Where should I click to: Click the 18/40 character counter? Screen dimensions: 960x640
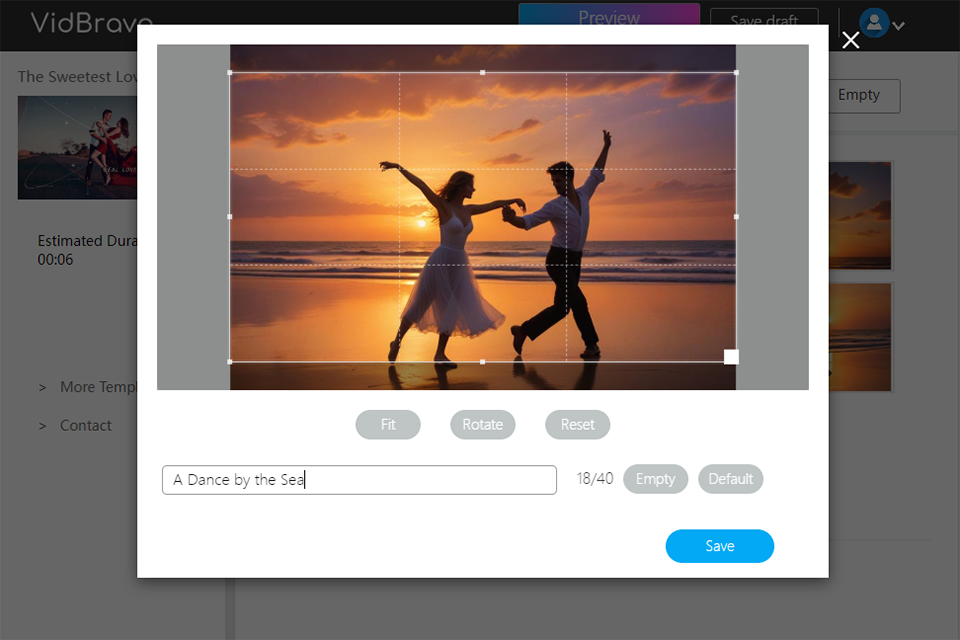pos(594,478)
